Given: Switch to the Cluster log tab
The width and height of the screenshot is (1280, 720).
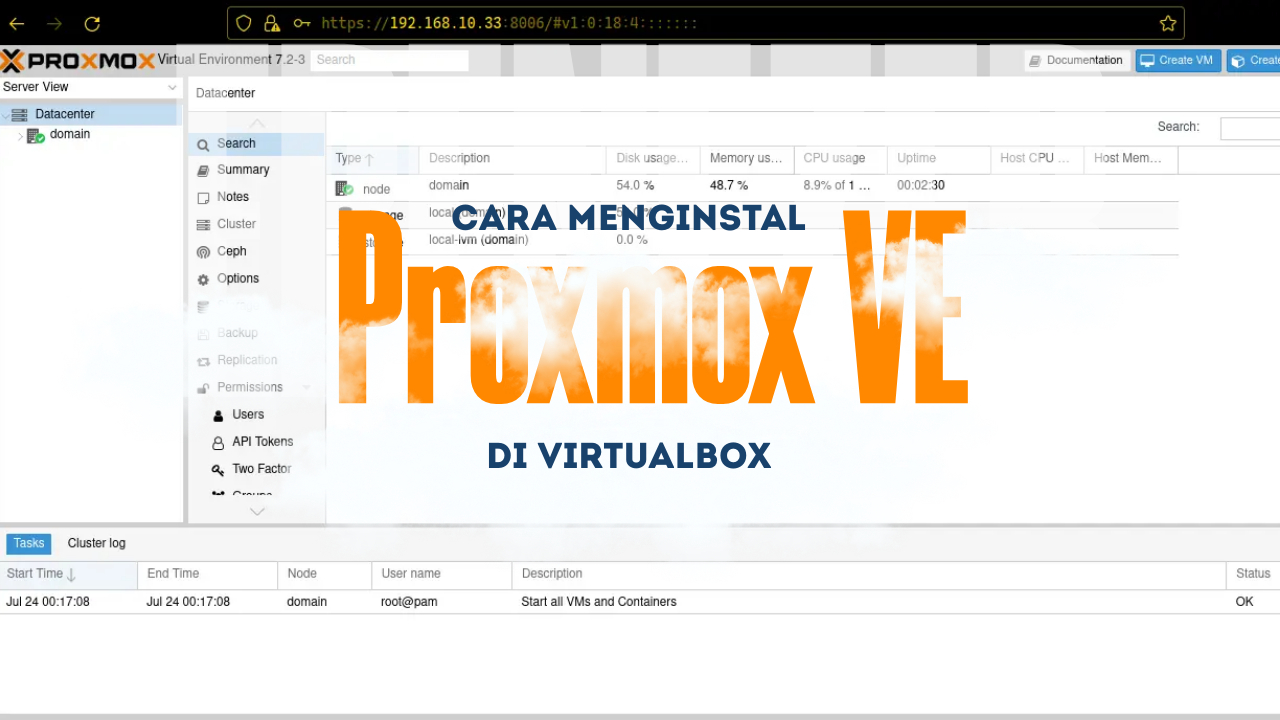Looking at the screenshot, I should click(x=96, y=543).
